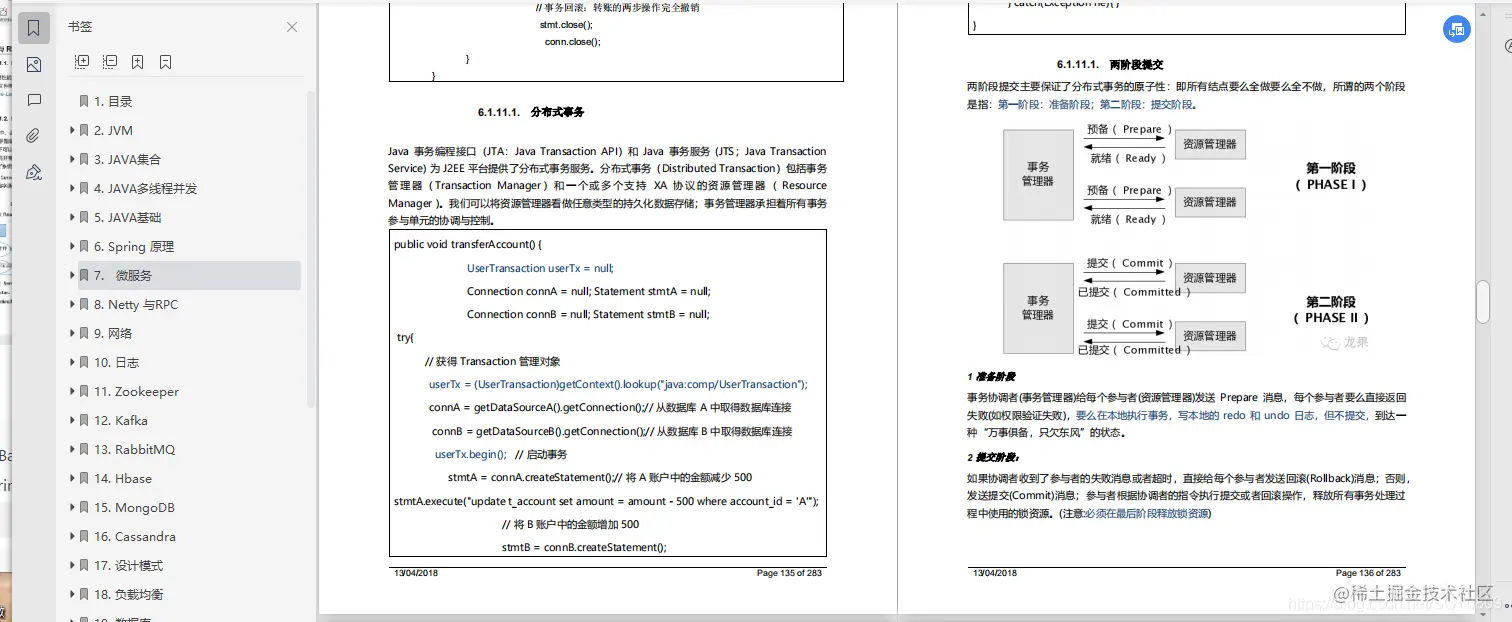Screen dimensions: 1512x622
Task: Click the document vertical scrollbar thumb
Action: pyautogui.click(x=1484, y=301)
